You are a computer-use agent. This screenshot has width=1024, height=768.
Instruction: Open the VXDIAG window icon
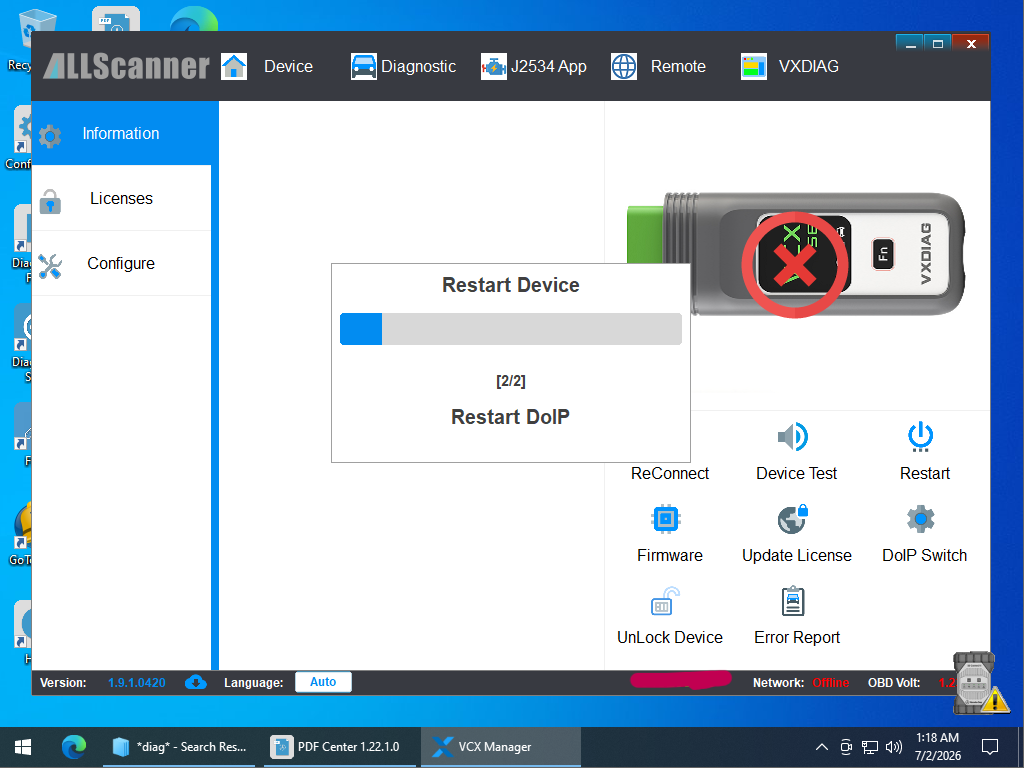tap(754, 67)
